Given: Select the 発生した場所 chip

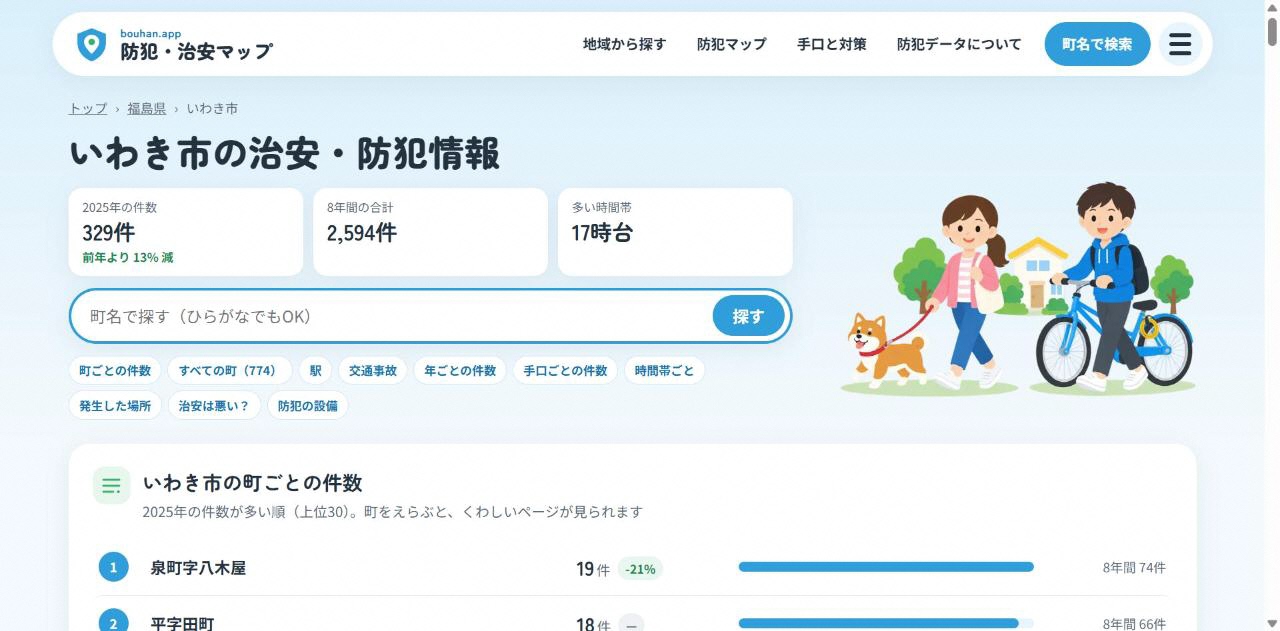Looking at the screenshot, I should [x=115, y=406].
